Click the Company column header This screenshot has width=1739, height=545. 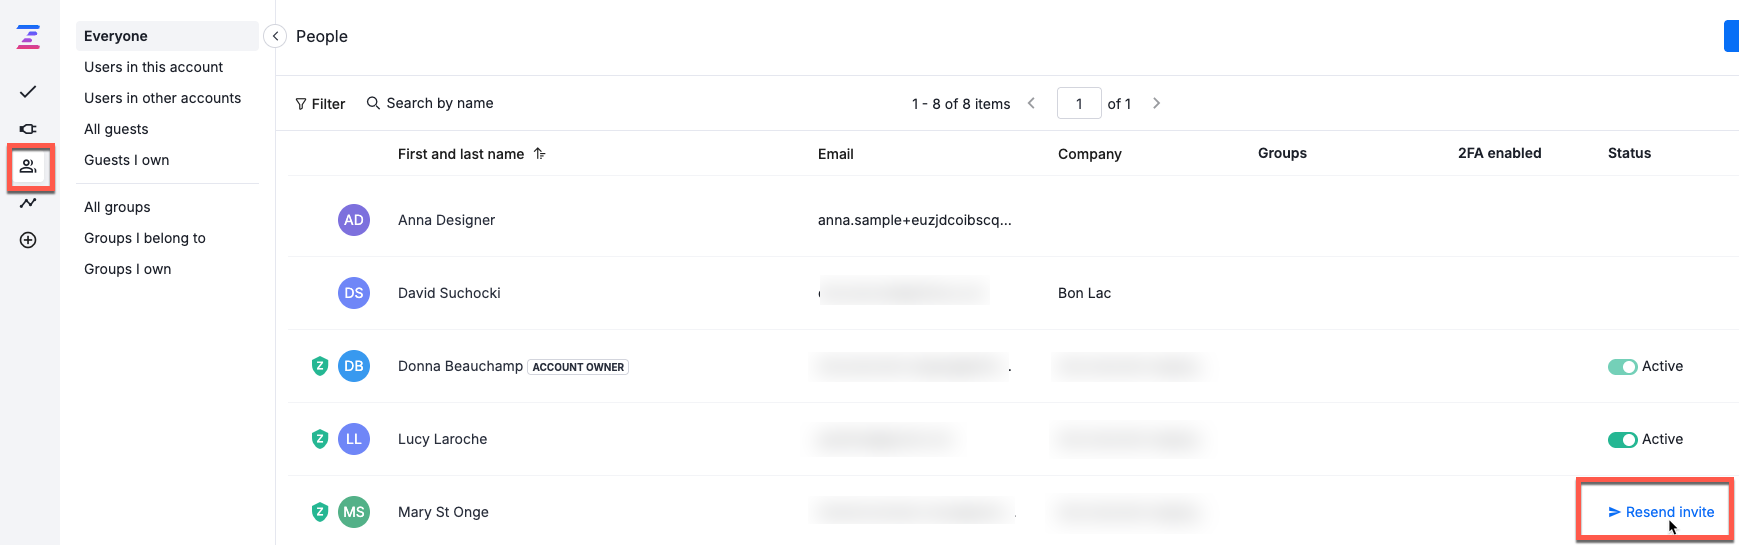point(1090,154)
